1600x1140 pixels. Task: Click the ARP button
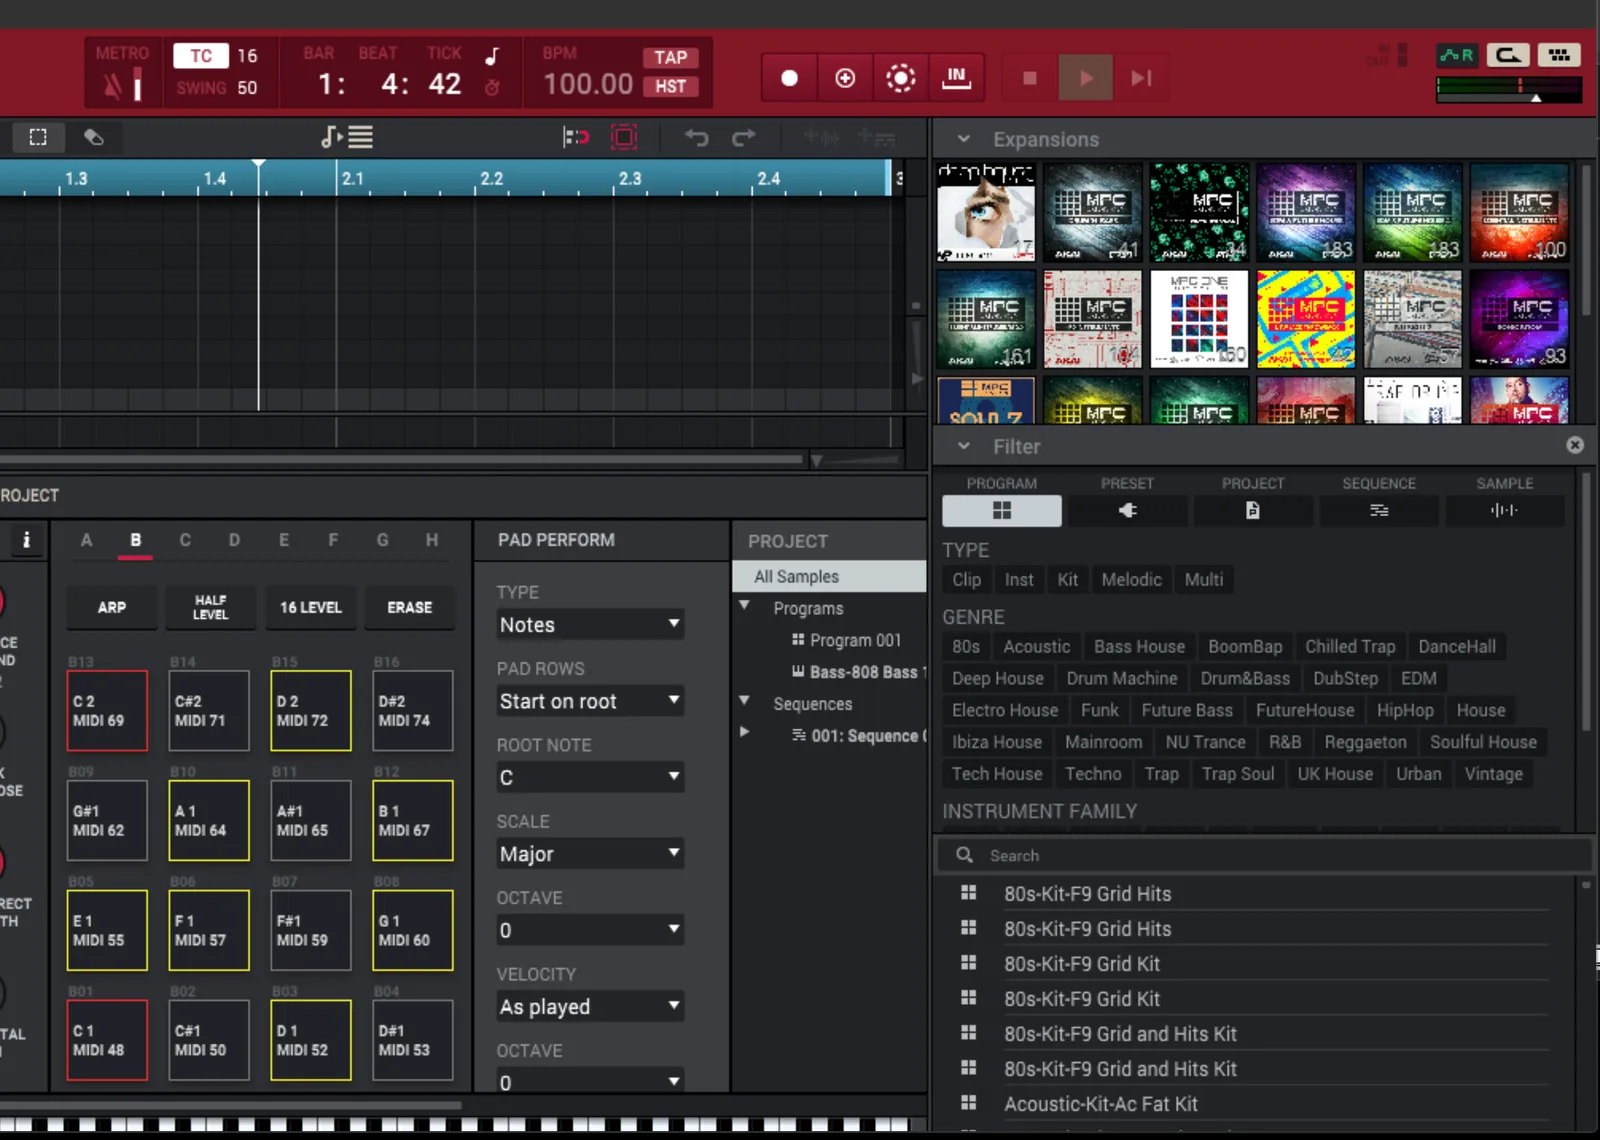coord(112,607)
